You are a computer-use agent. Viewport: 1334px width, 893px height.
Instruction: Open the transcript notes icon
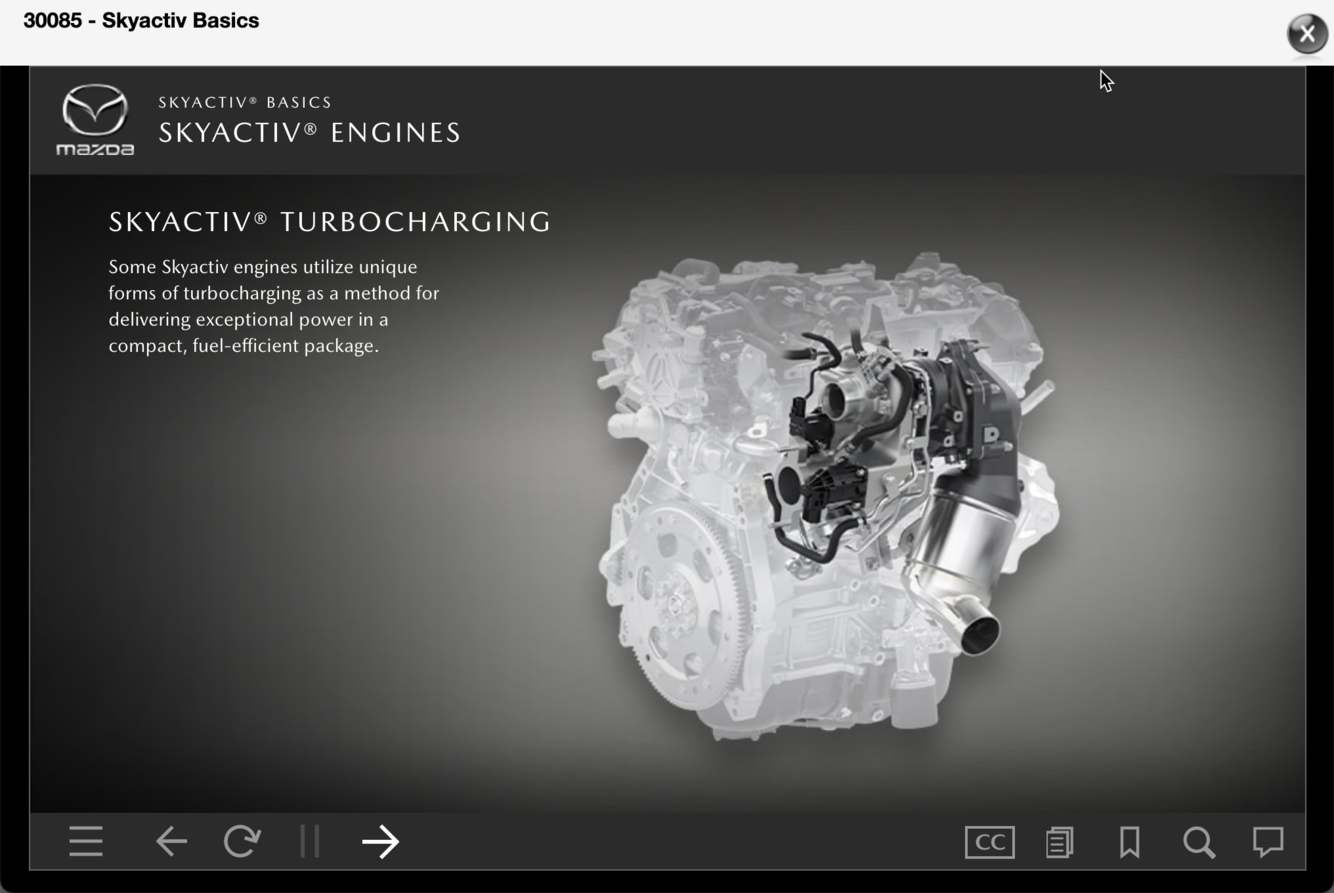point(1060,842)
